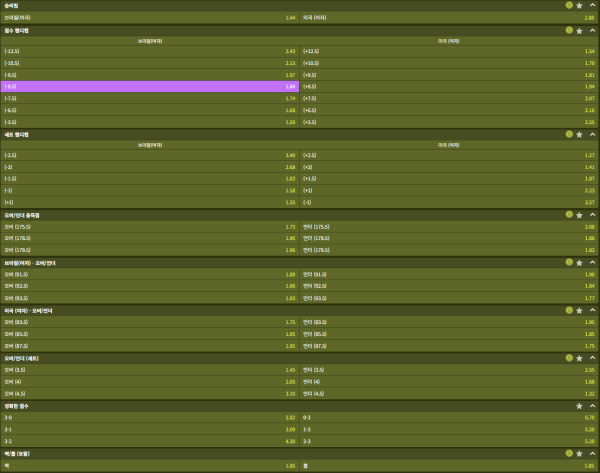View info for 브라질(여자) - 오버/언더 section
Viewport: 600px width, 473px height.
coord(569,262)
